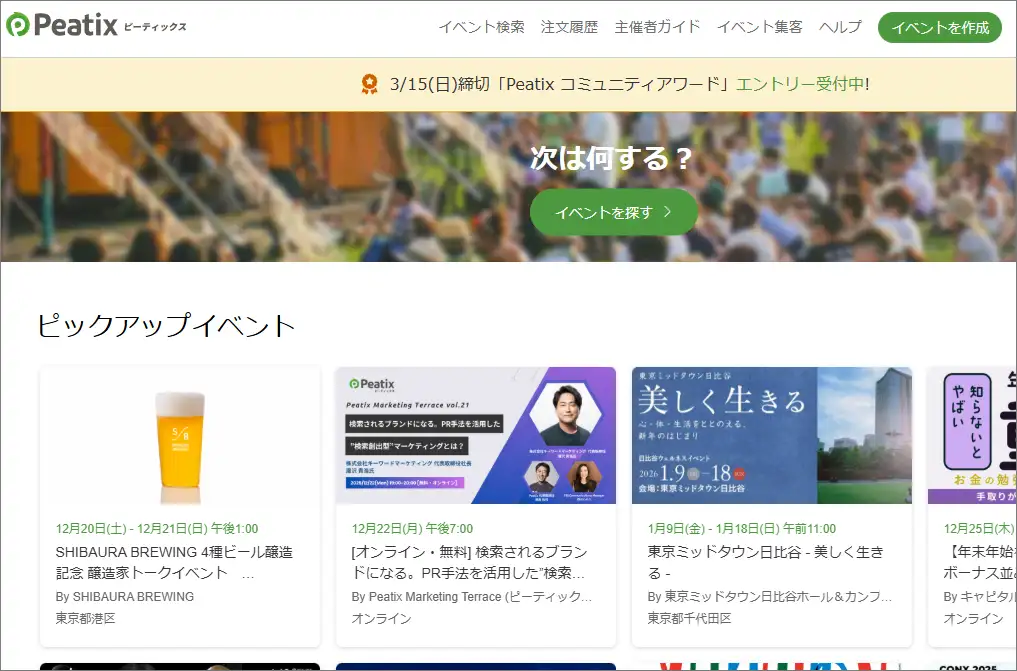The width and height of the screenshot is (1017, 671).
Task: Click the Peatix logo icon
Action: tap(18, 26)
